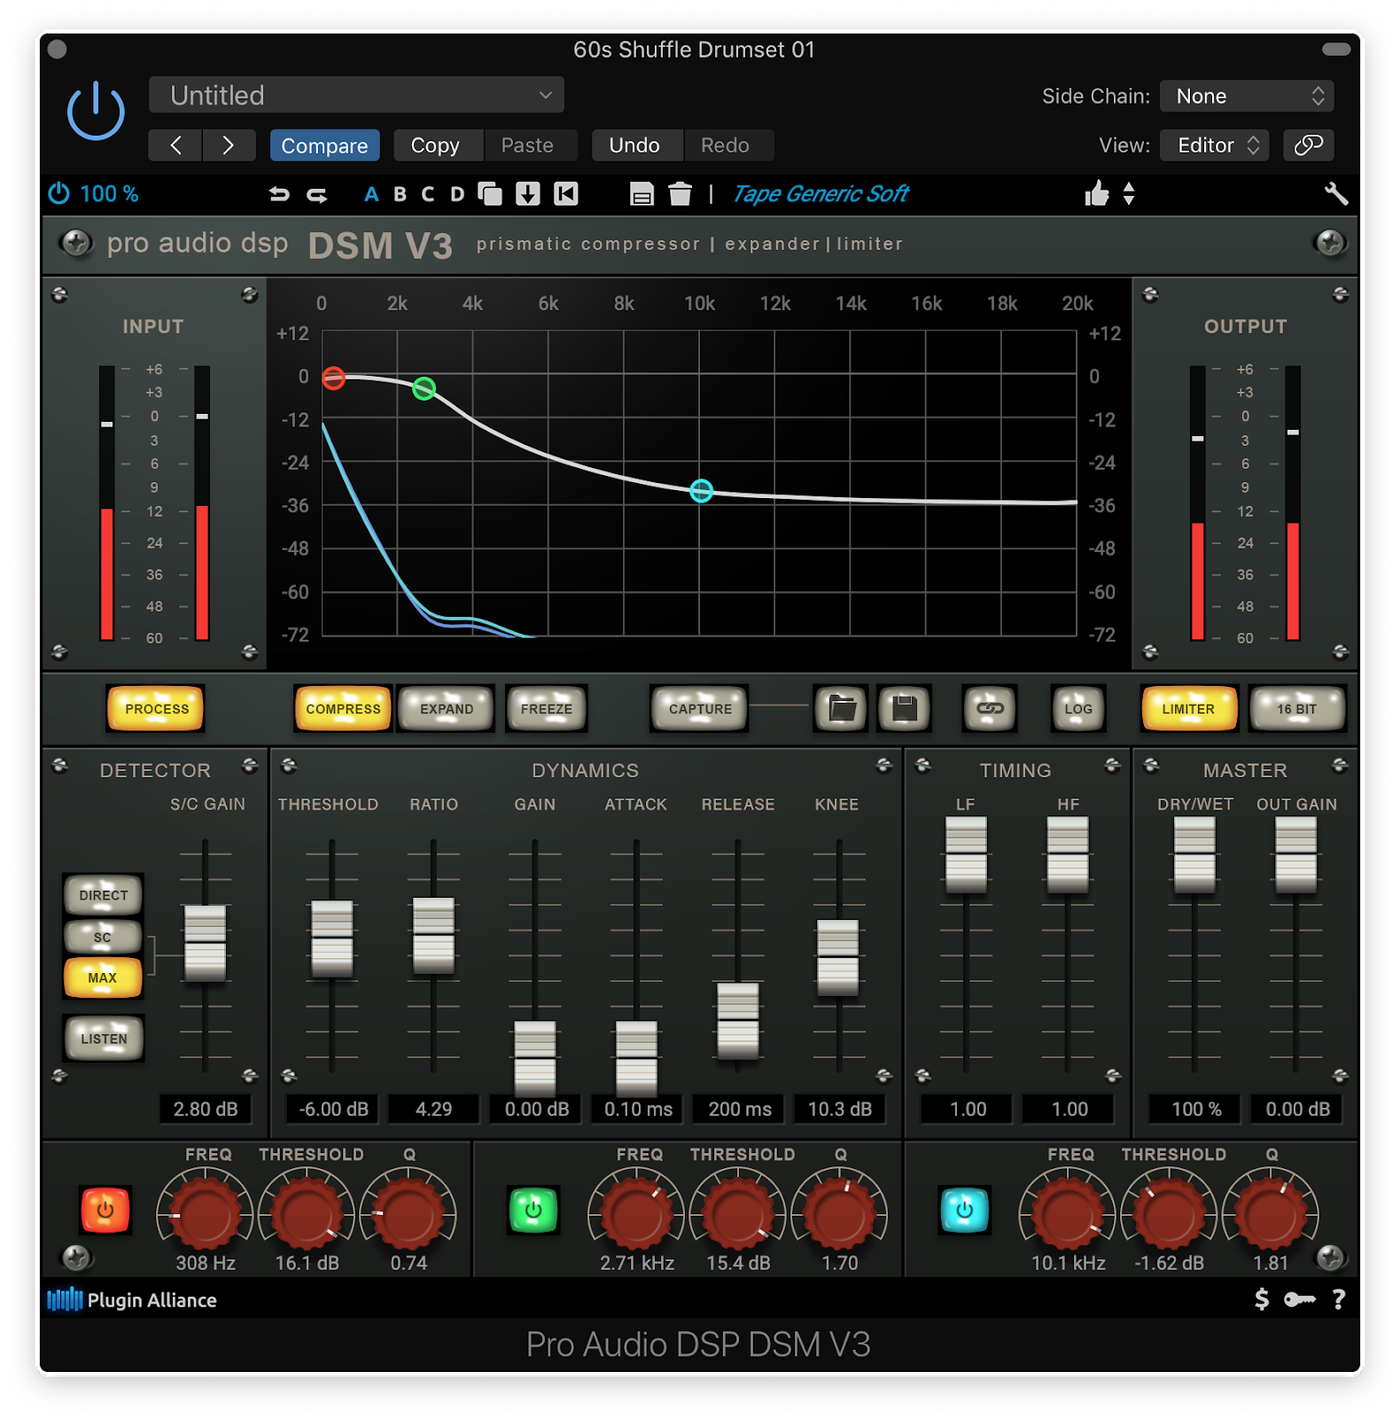Click the delete preset trash icon
Image resolution: width=1400 pixels, height=1418 pixels.
(680, 194)
